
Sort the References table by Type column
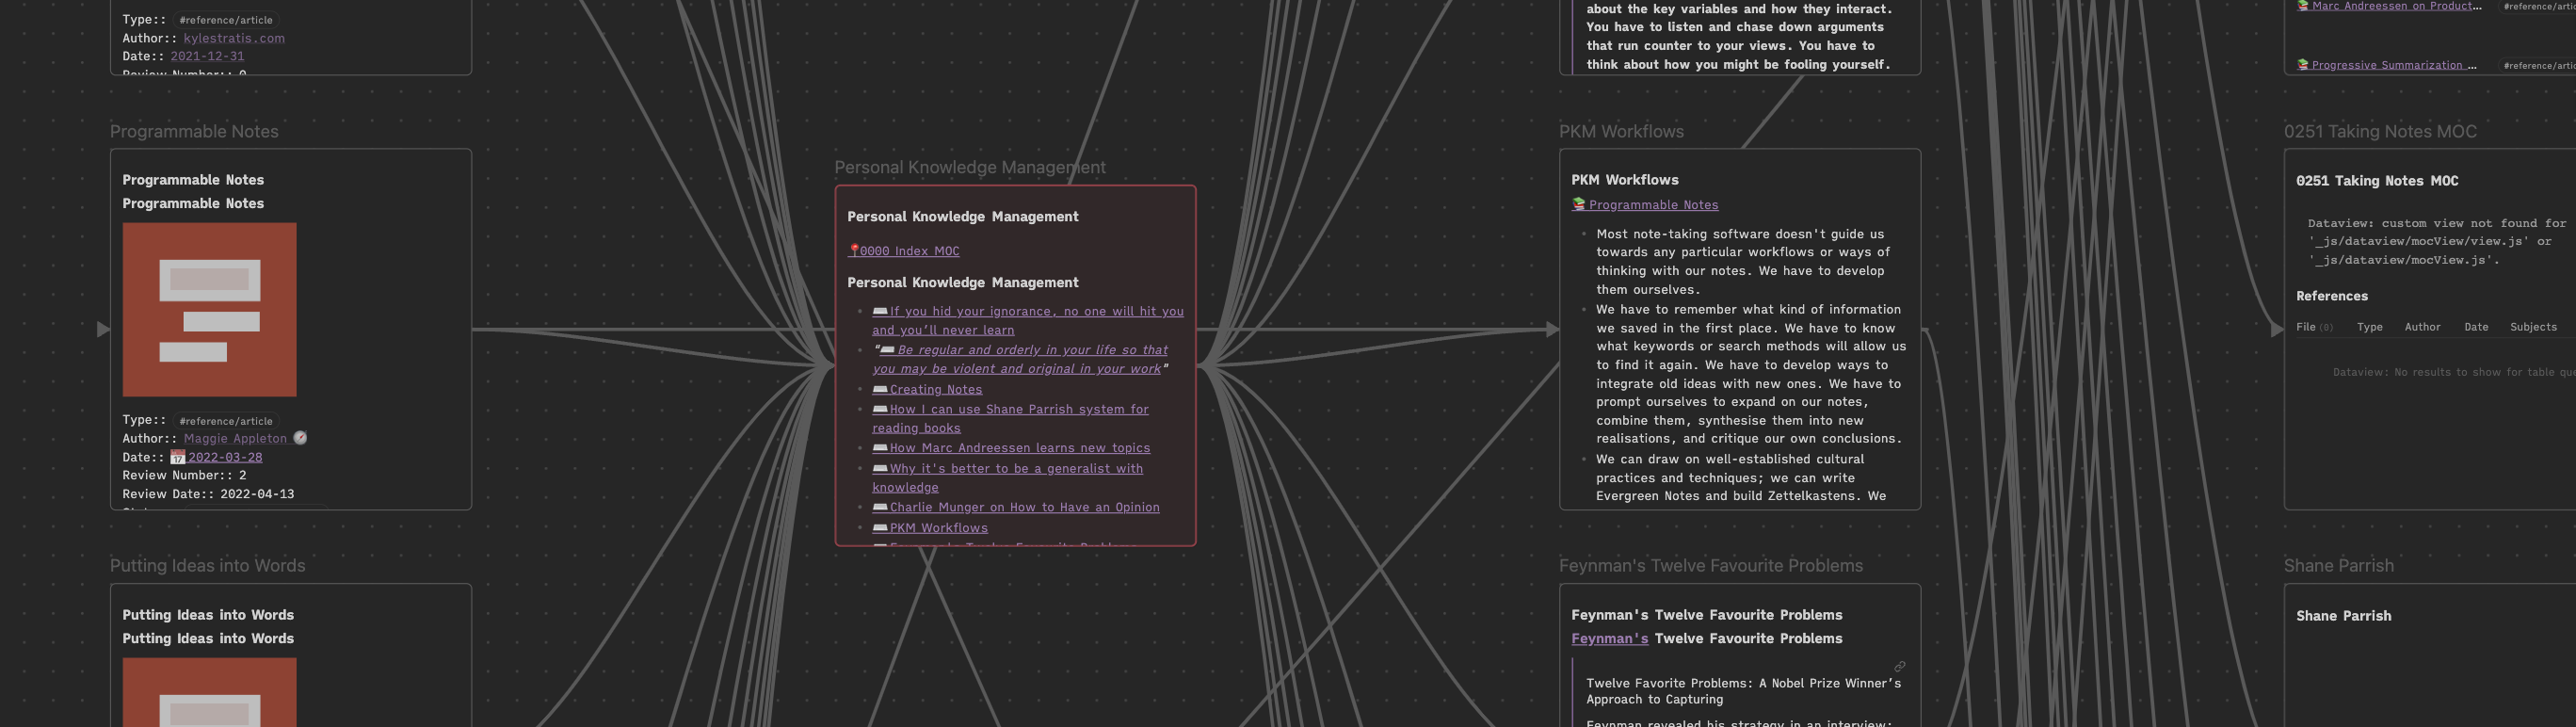[2369, 327]
